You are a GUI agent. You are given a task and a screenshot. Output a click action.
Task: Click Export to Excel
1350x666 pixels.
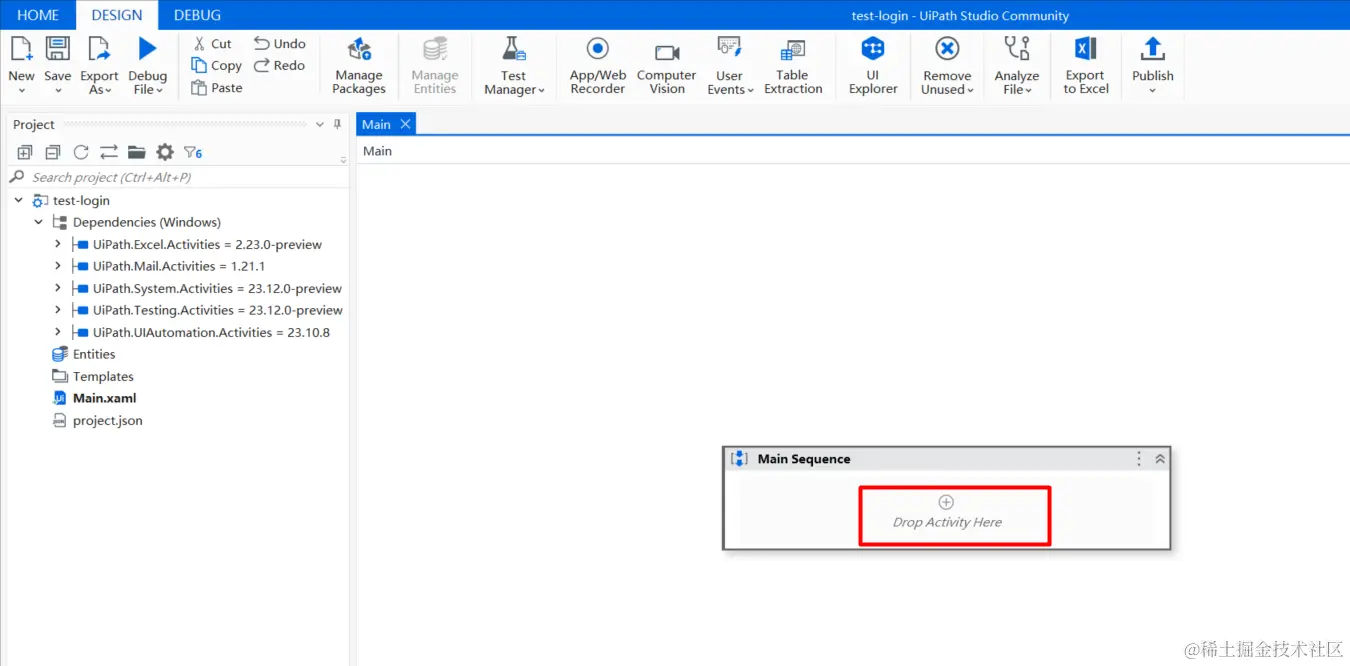1086,65
